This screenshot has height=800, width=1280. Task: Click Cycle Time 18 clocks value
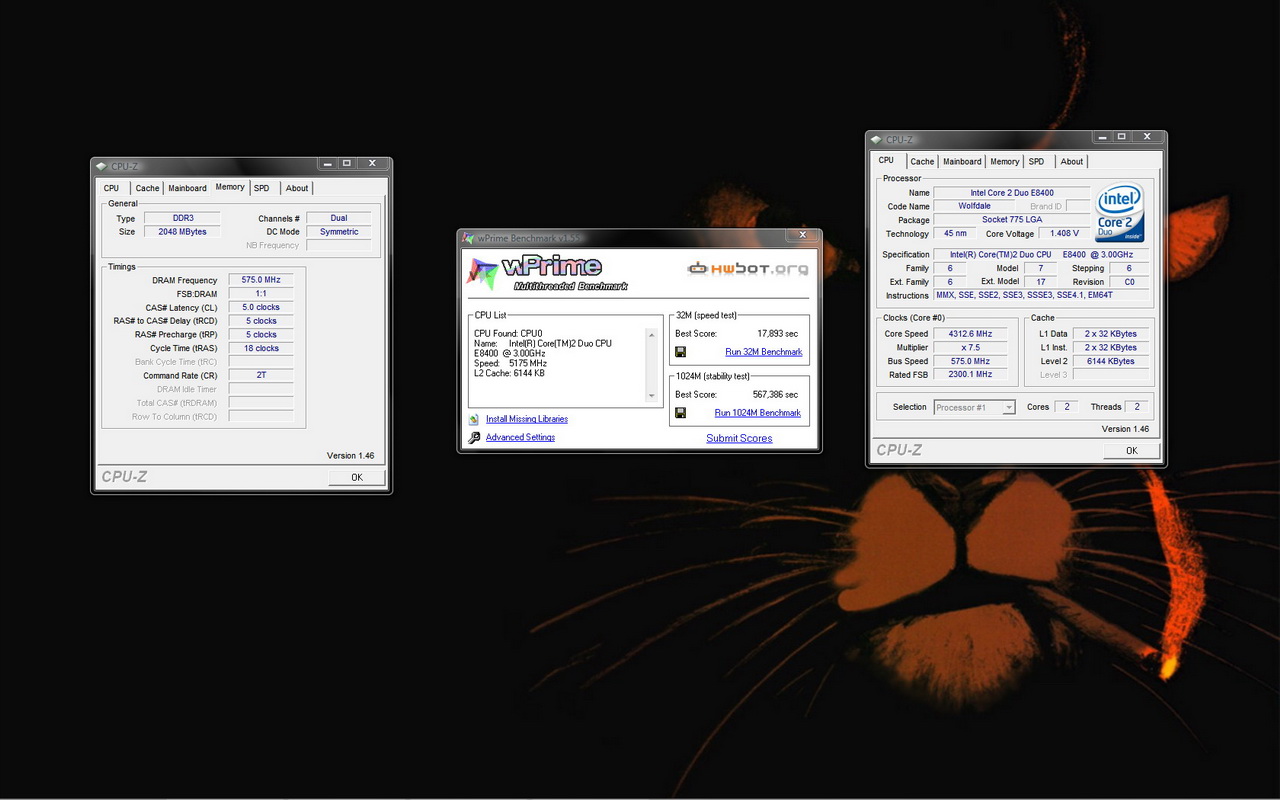pyautogui.click(x=261, y=348)
